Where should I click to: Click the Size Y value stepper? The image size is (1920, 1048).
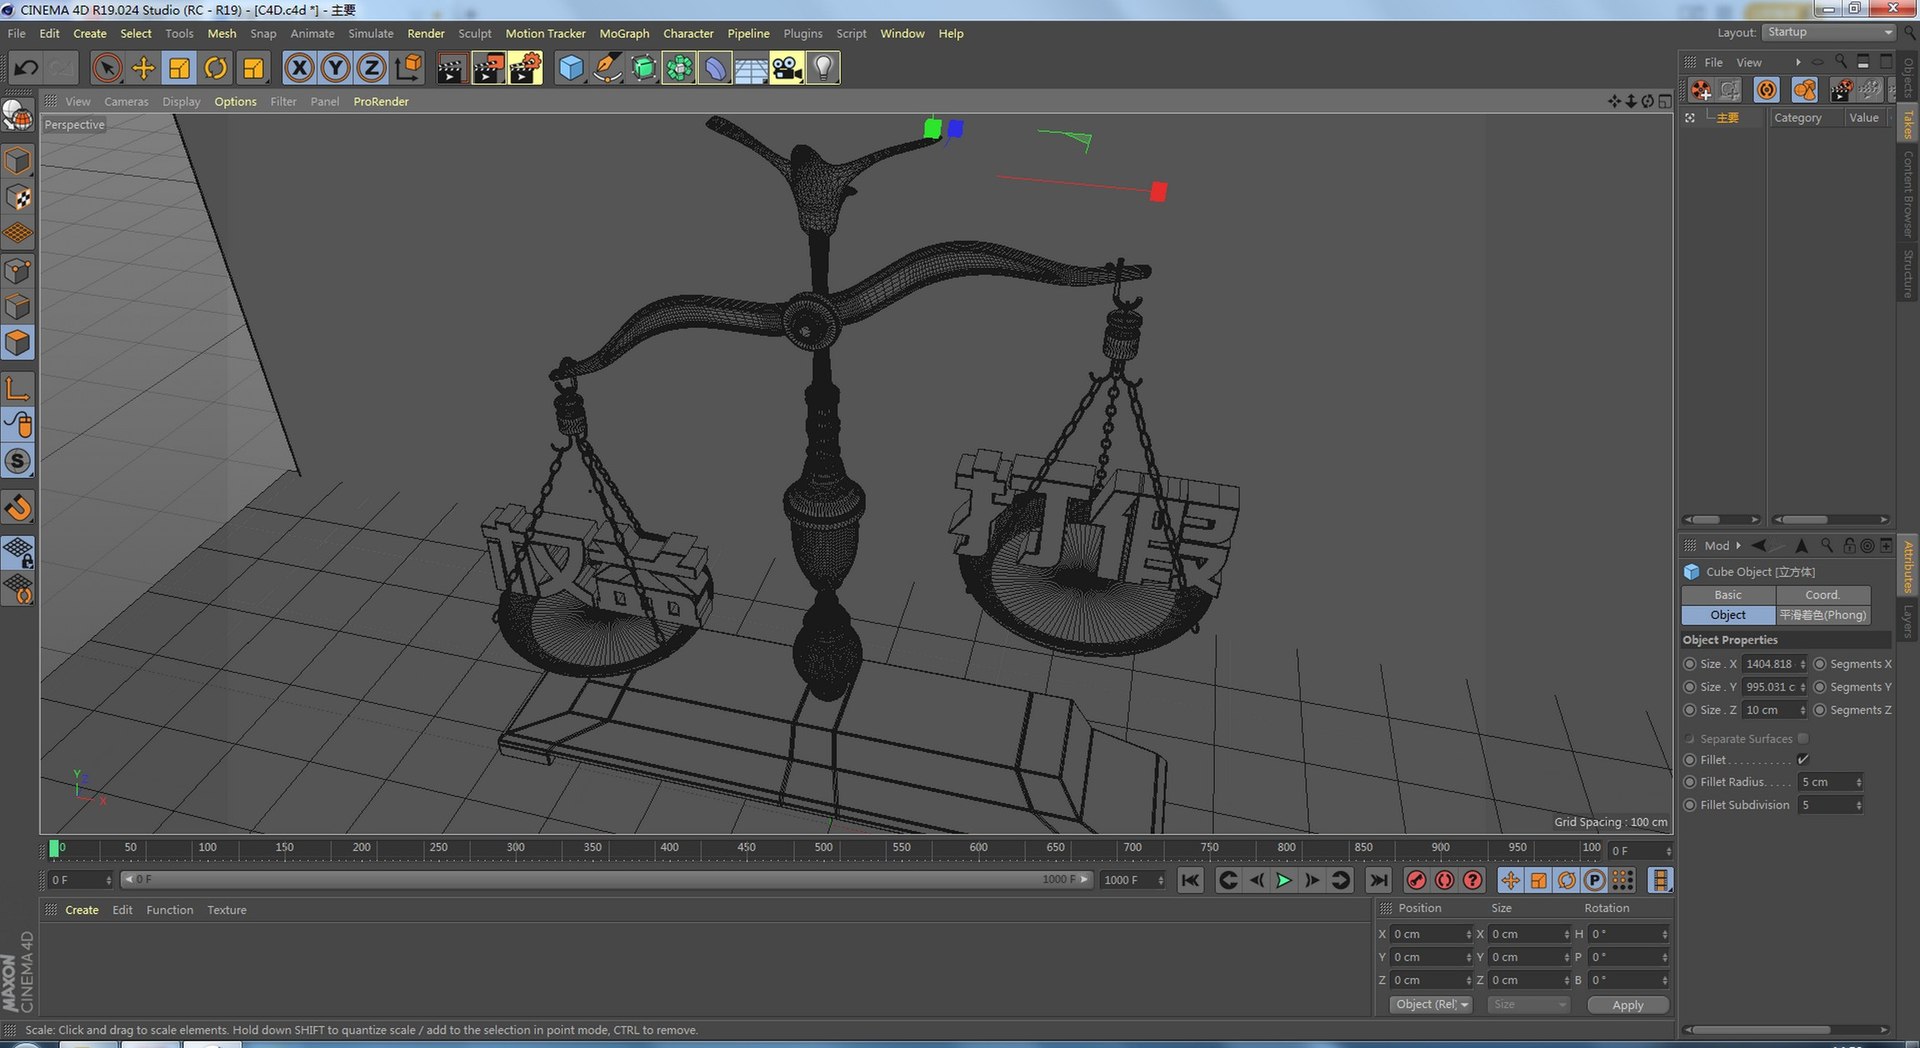click(x=1803, y=687)
